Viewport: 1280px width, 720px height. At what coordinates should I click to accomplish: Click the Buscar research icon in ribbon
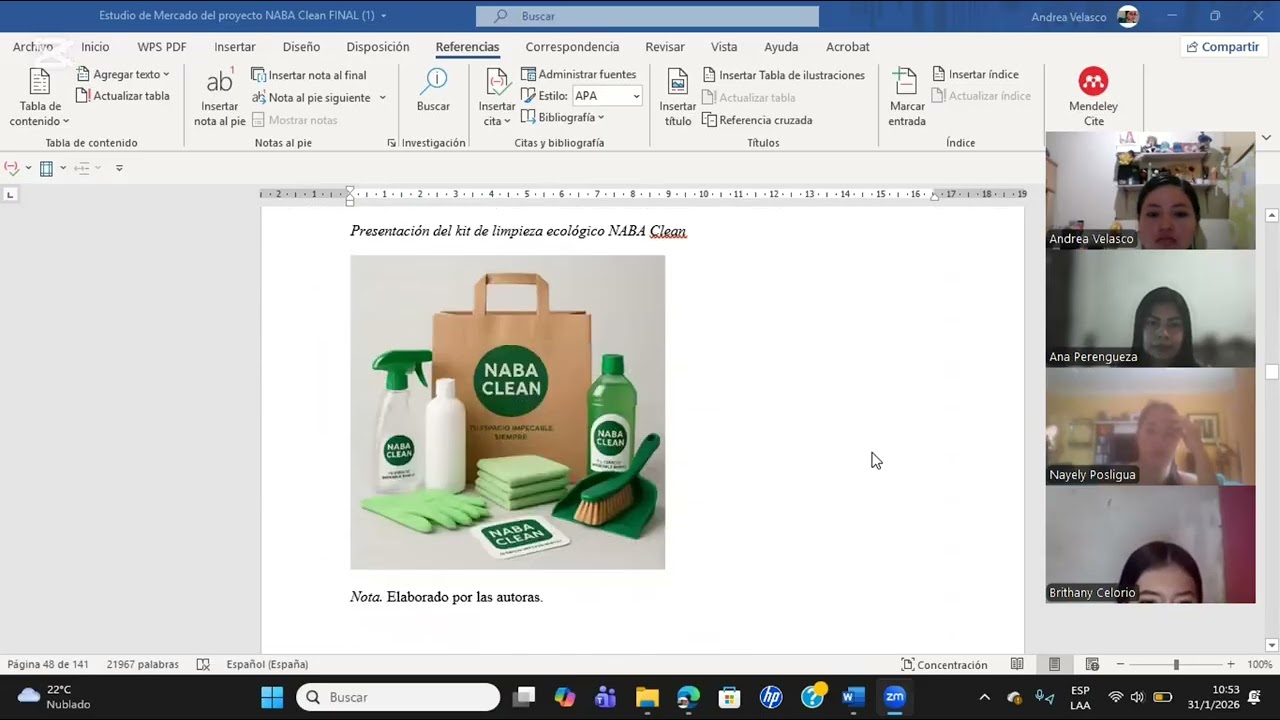(433, 90)
